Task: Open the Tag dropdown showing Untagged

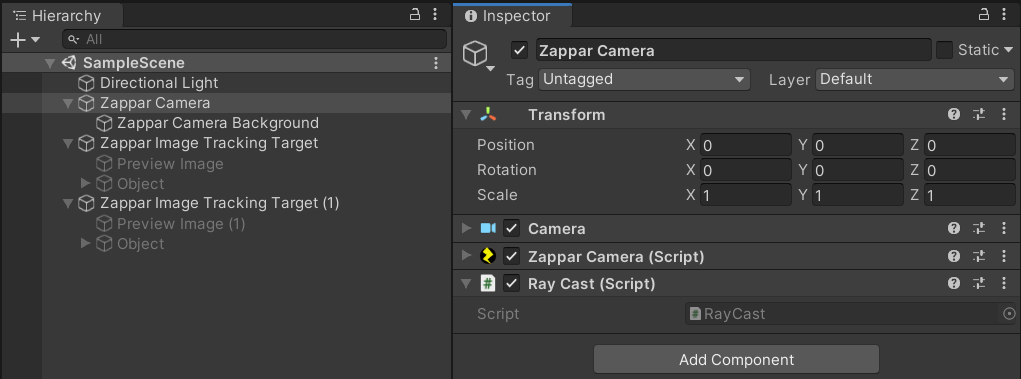Action: (x=644, y=79)
